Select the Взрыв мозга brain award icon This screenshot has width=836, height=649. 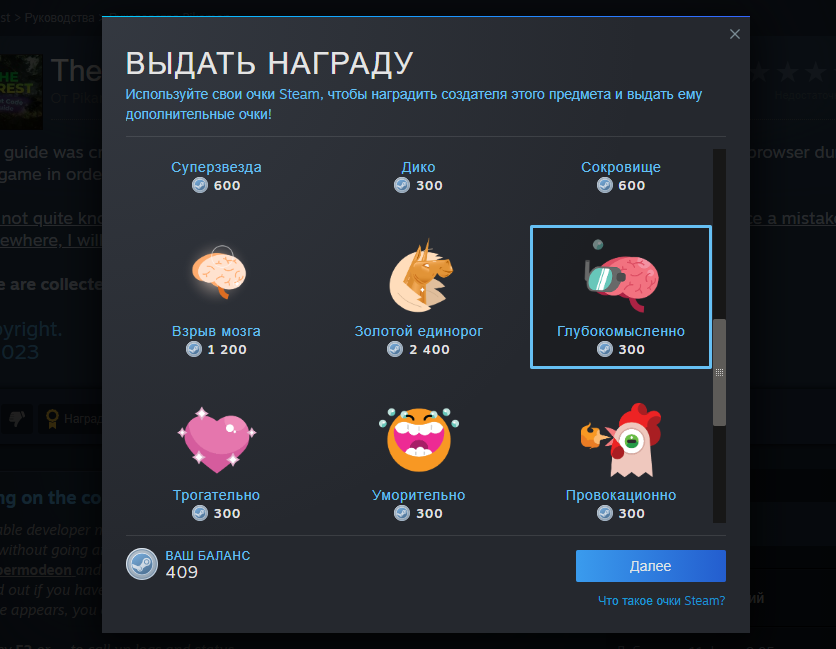click(219, 272)
